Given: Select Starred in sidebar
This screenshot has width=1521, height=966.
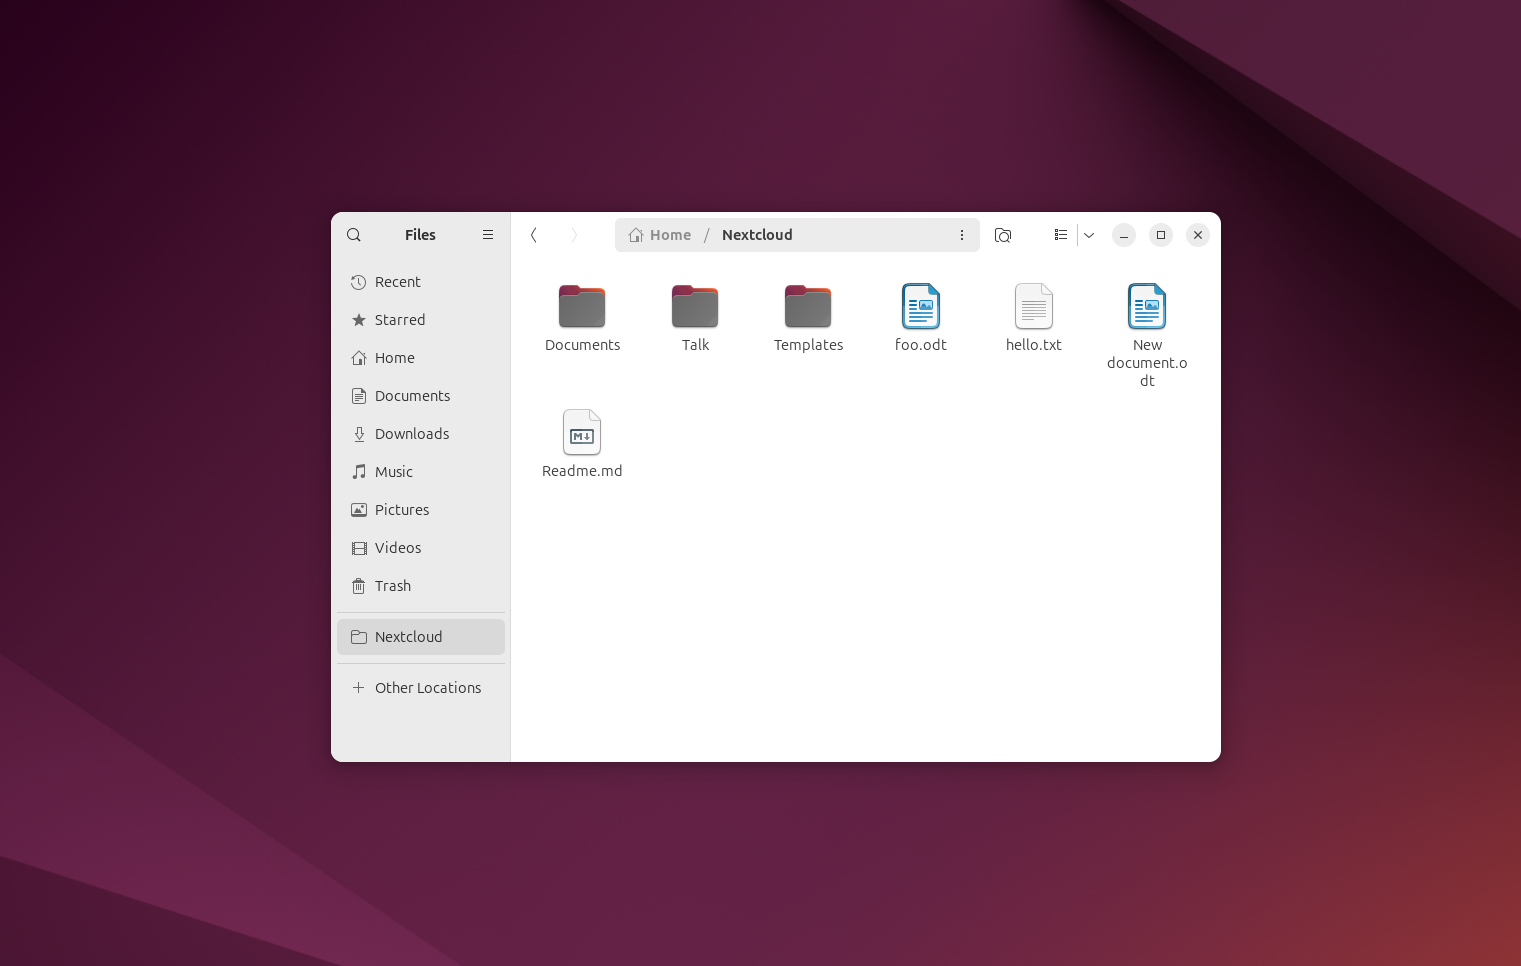Looking at the screenshot, I should point(421,320).
